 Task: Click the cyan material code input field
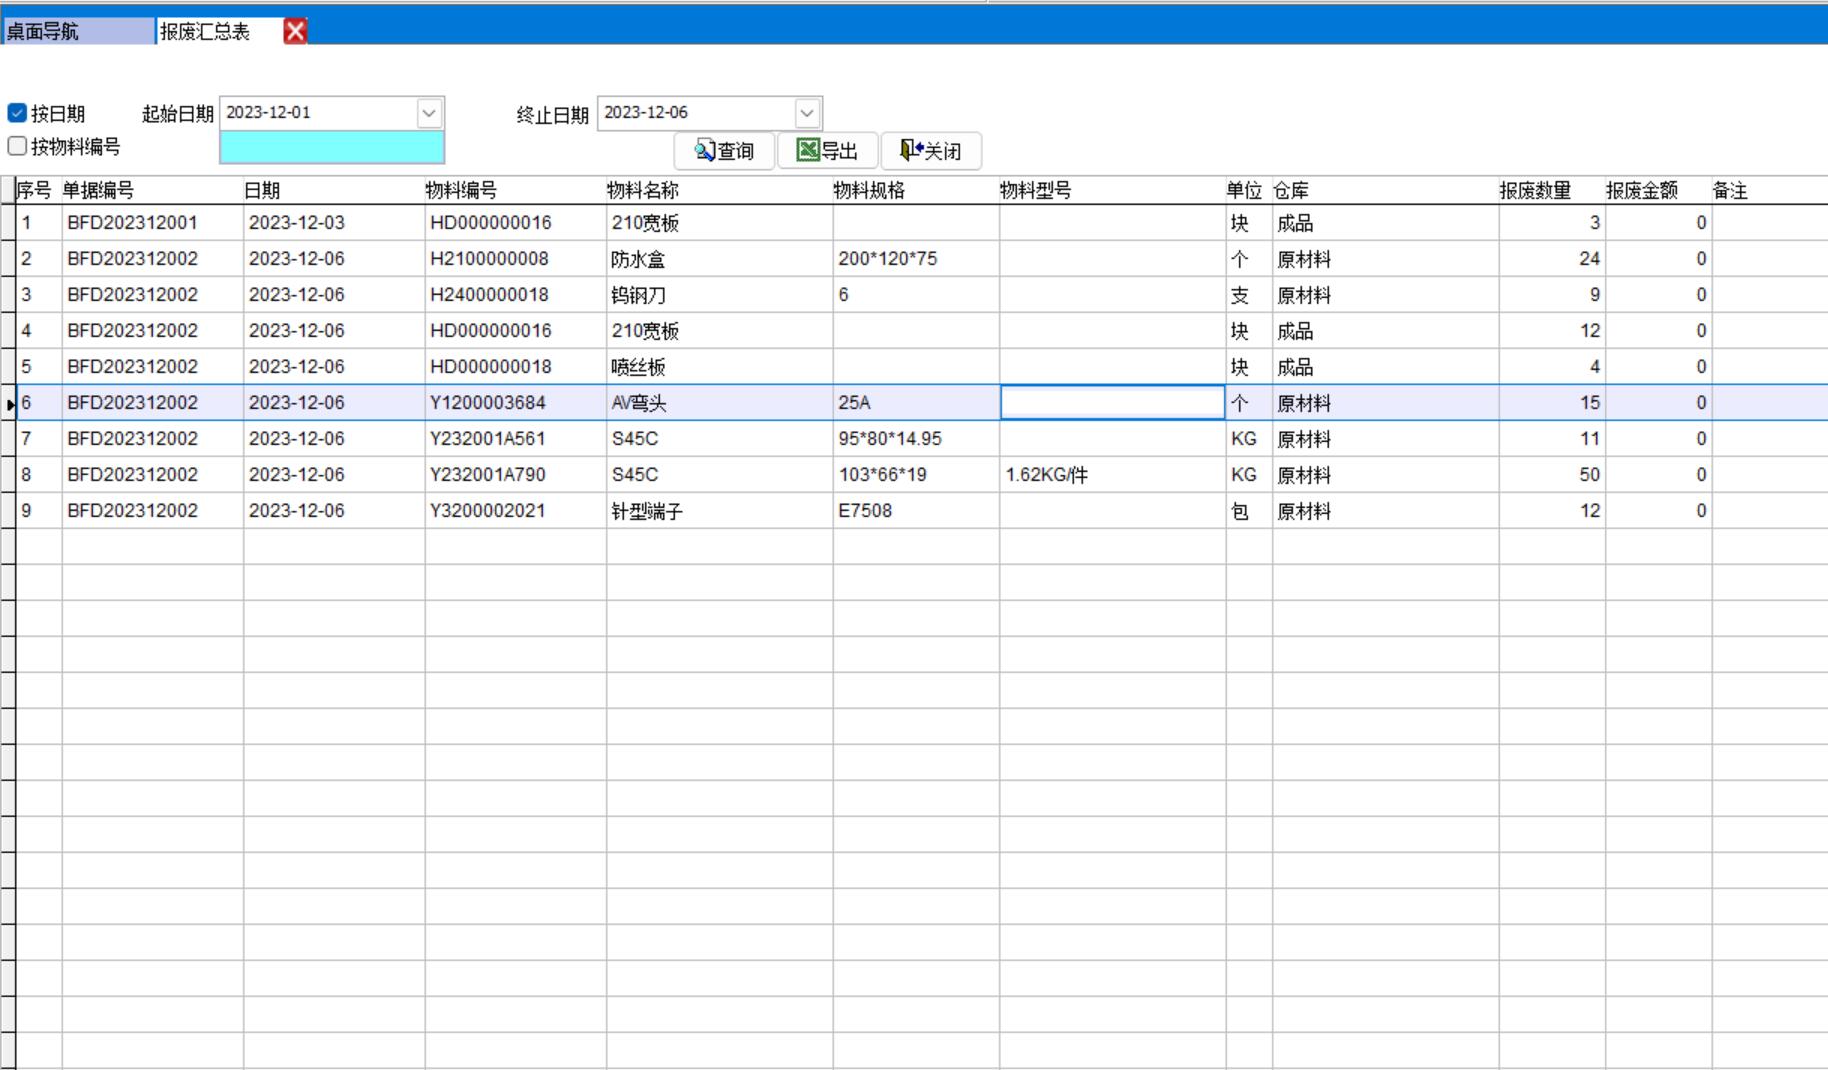[331, 148]
